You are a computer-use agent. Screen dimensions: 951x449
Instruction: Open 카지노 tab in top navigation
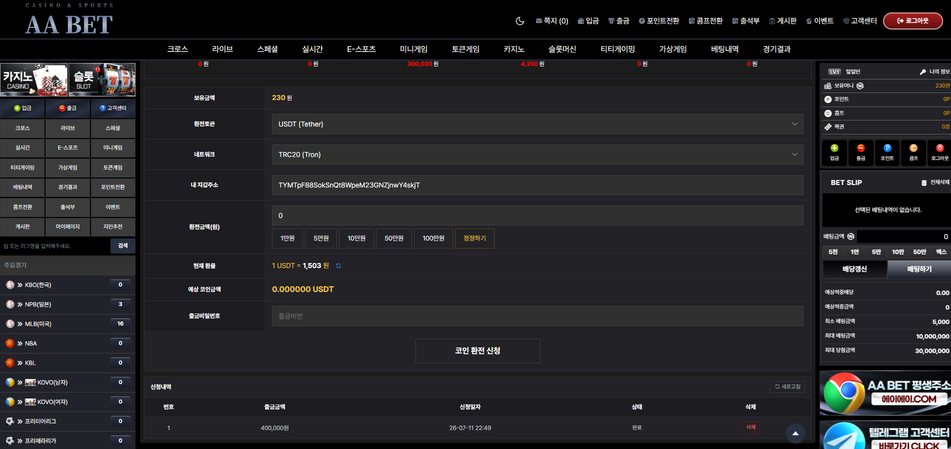514,50
